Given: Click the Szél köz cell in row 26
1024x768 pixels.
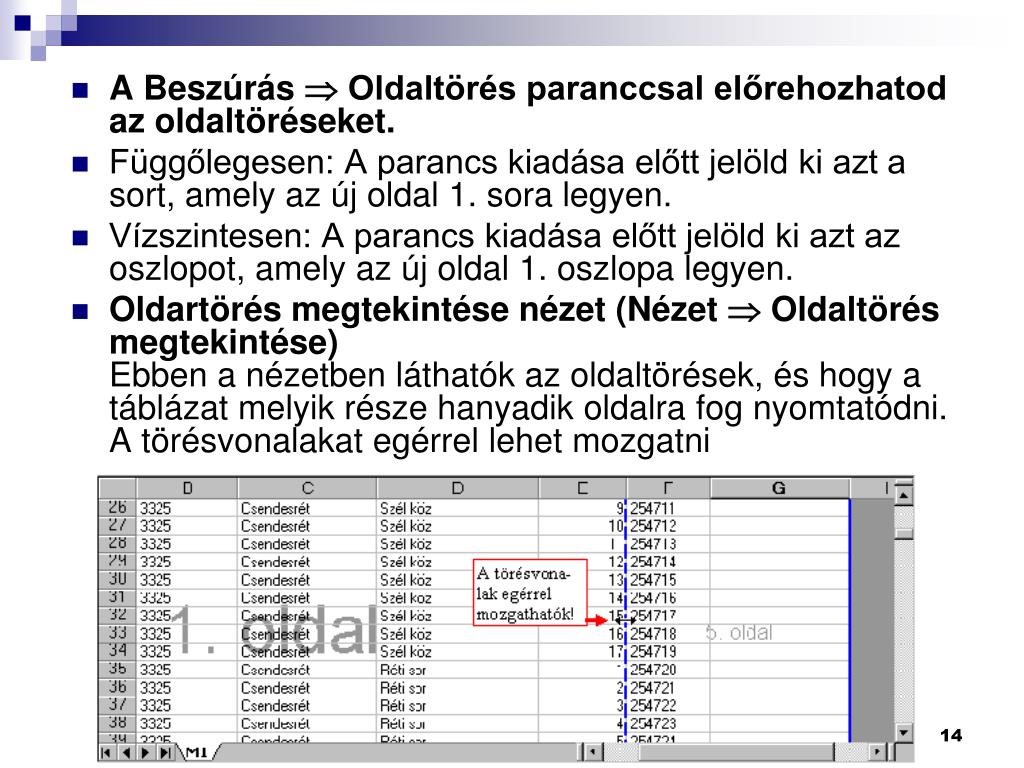Looking at the screenshot, I should tap(457, 508).
